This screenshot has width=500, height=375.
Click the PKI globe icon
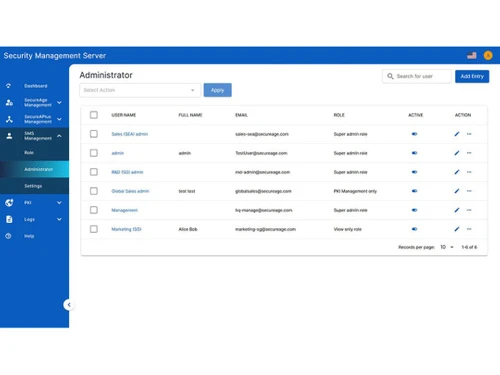pos(9,202)
